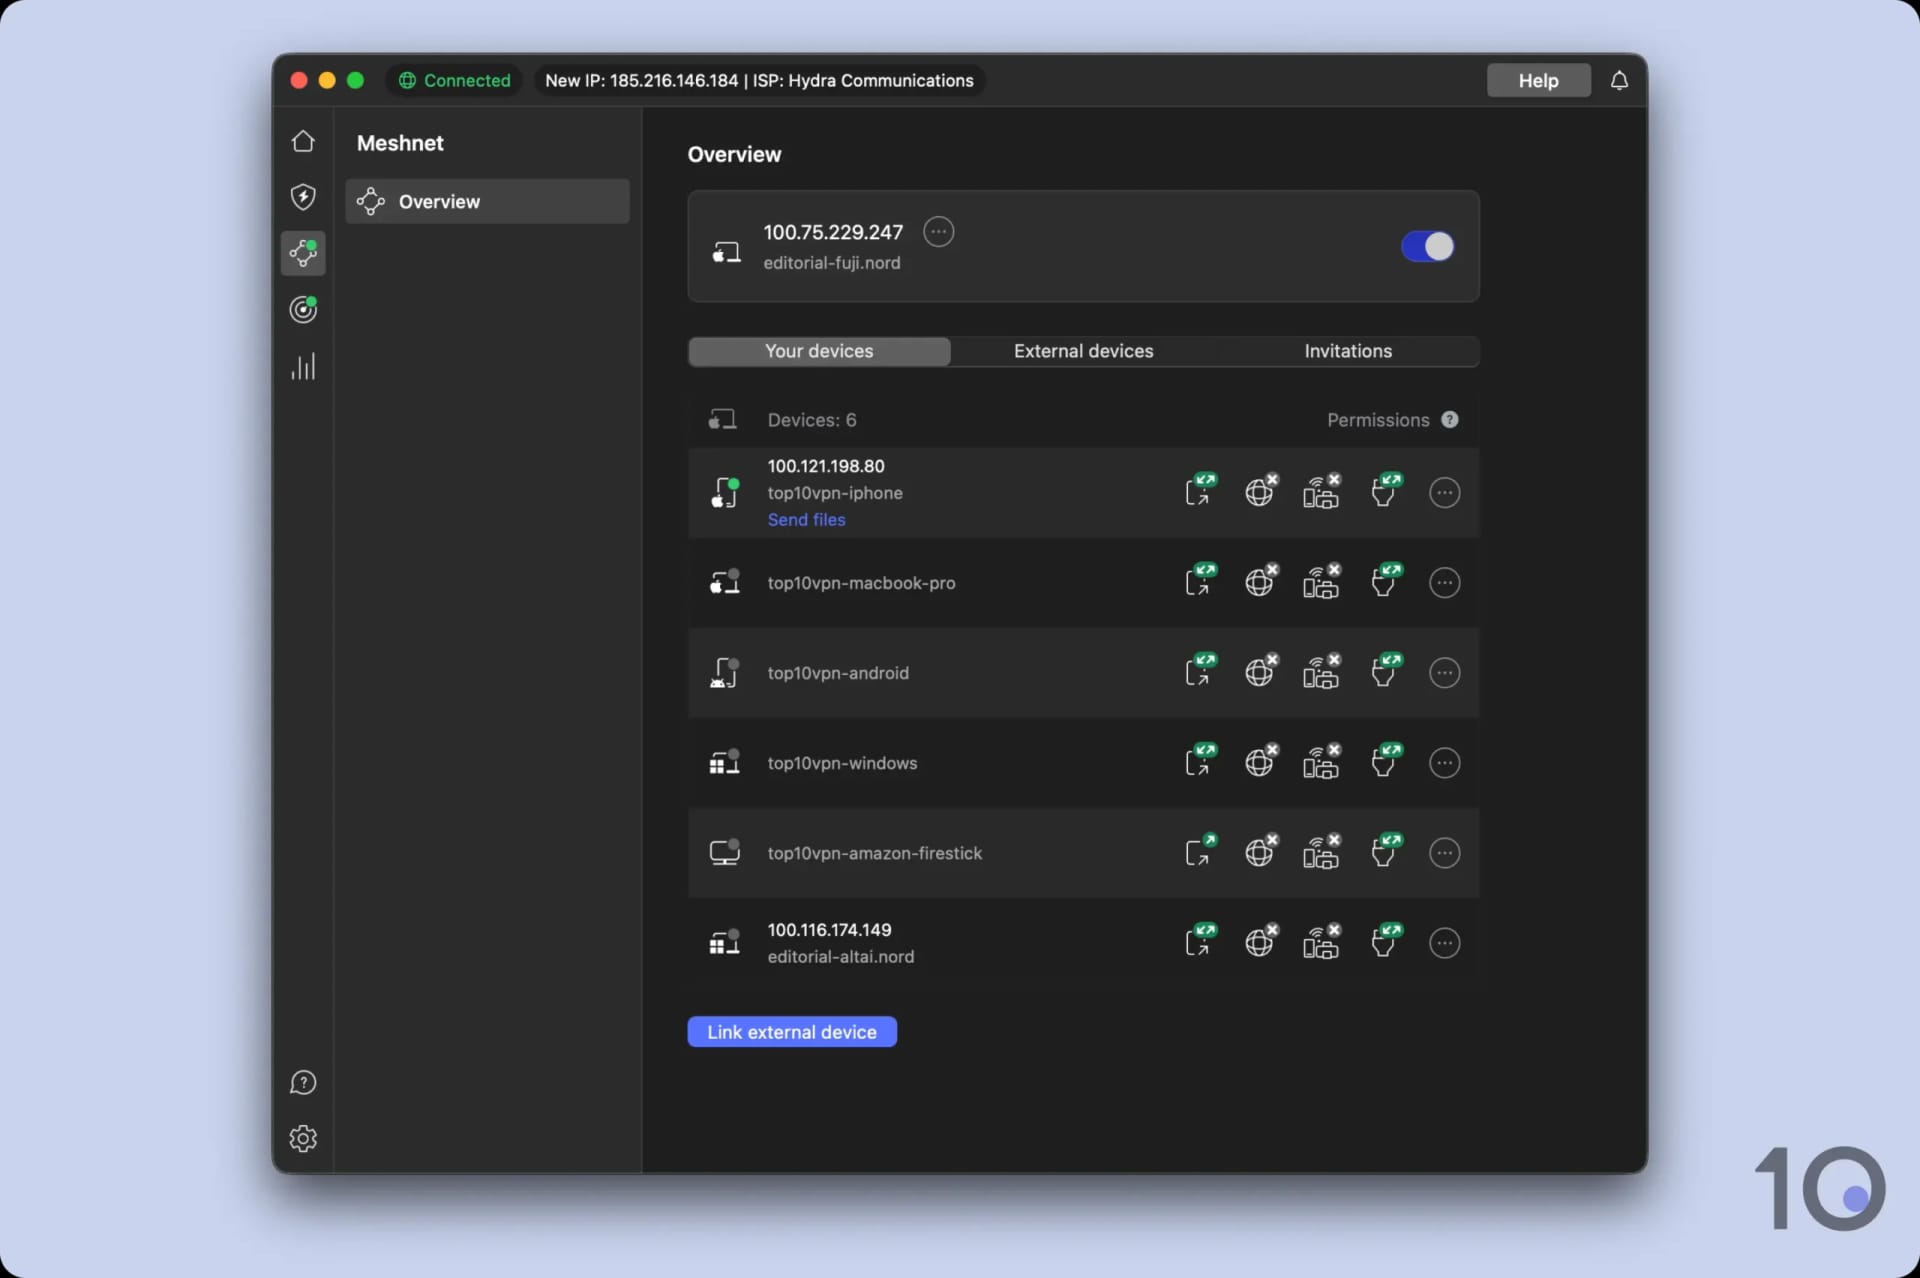Toggle file sharing permission for top10vpn-macbook-pro
This screenshot has height=1278, width=1920.
pyautogui.click(x=1385, y=582)
